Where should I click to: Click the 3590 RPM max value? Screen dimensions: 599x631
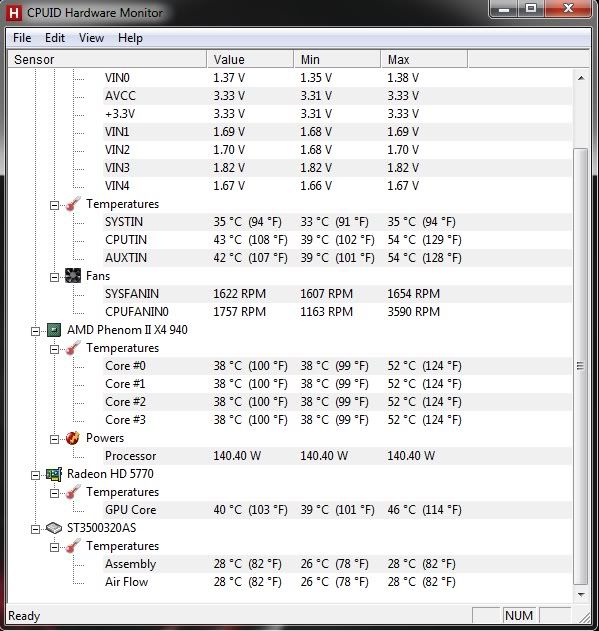pyautogui.click(x=413, y=312)
